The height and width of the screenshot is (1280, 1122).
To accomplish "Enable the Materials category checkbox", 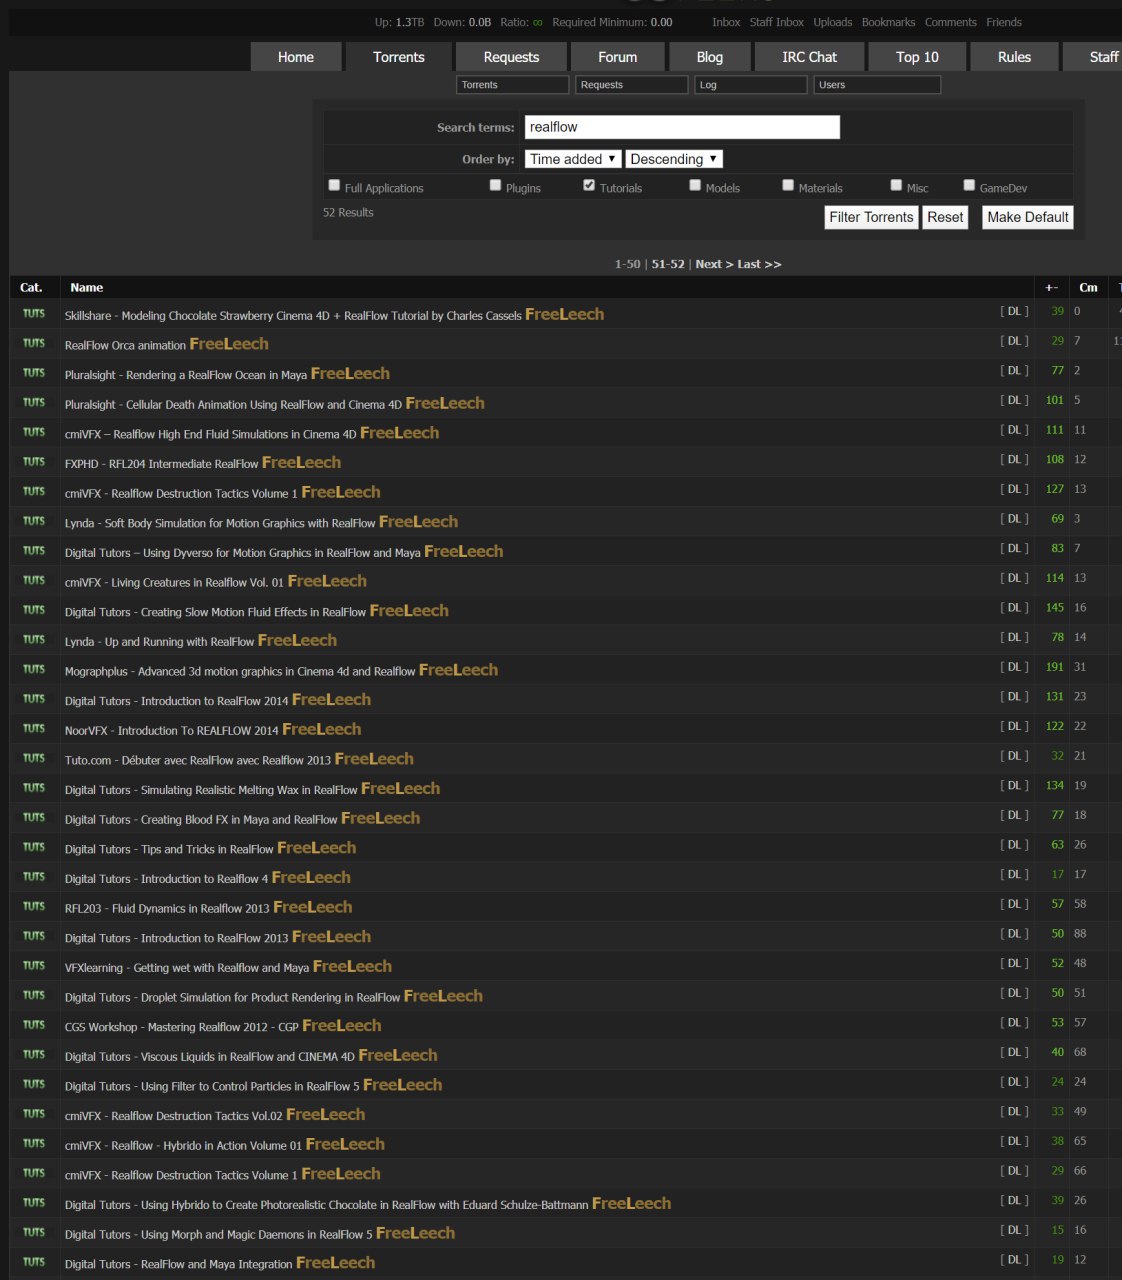I will tap(788, 185).
